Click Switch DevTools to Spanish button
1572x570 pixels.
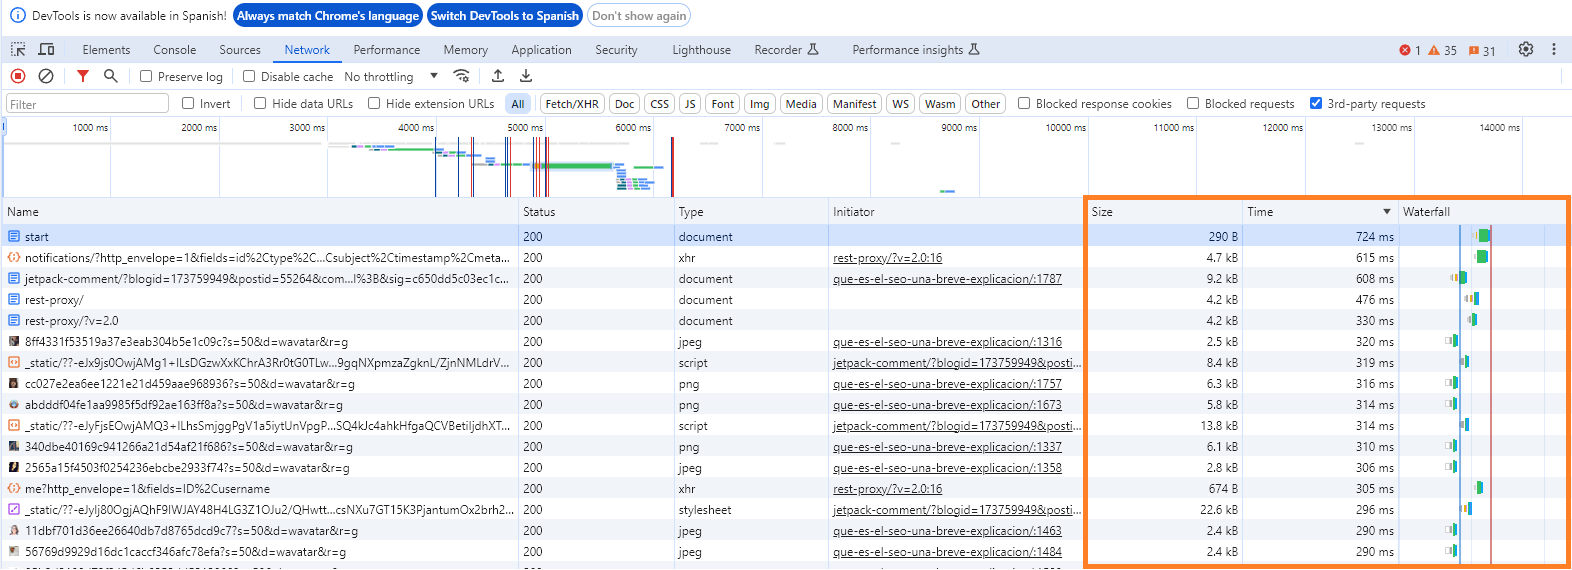(x=505, y=16)
